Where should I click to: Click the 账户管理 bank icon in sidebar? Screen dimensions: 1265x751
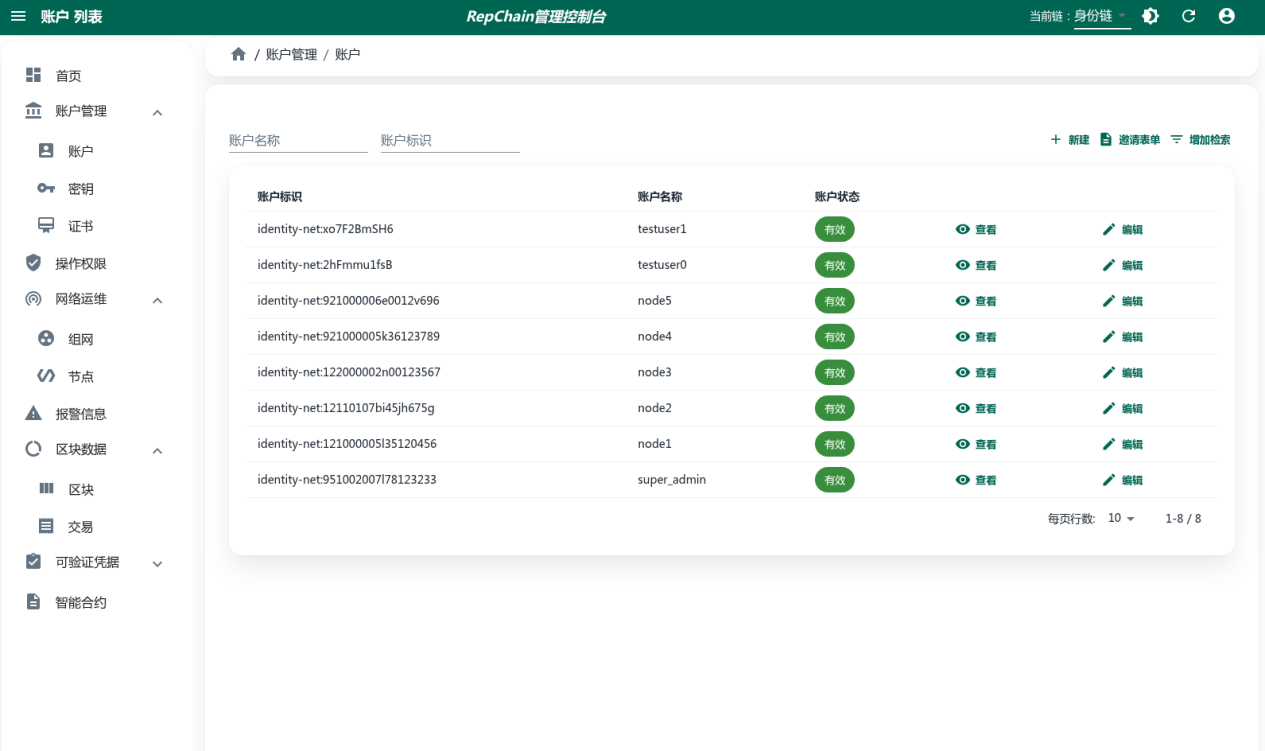point(33,111)
